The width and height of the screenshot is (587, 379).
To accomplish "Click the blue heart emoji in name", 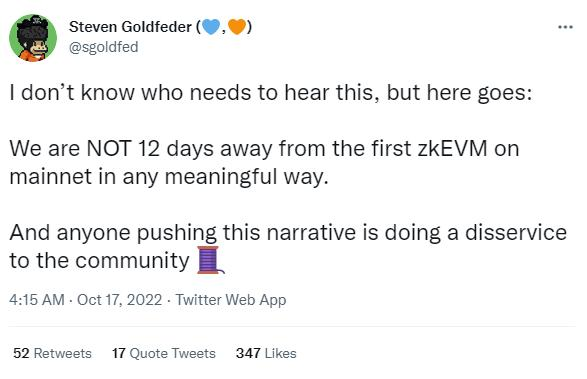I will 211,27.
